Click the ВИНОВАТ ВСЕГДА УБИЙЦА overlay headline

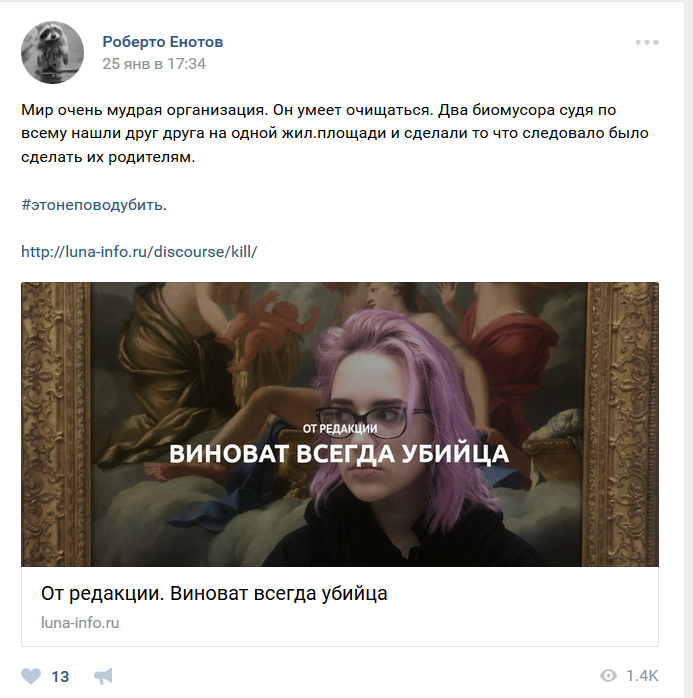click(339, 454)
